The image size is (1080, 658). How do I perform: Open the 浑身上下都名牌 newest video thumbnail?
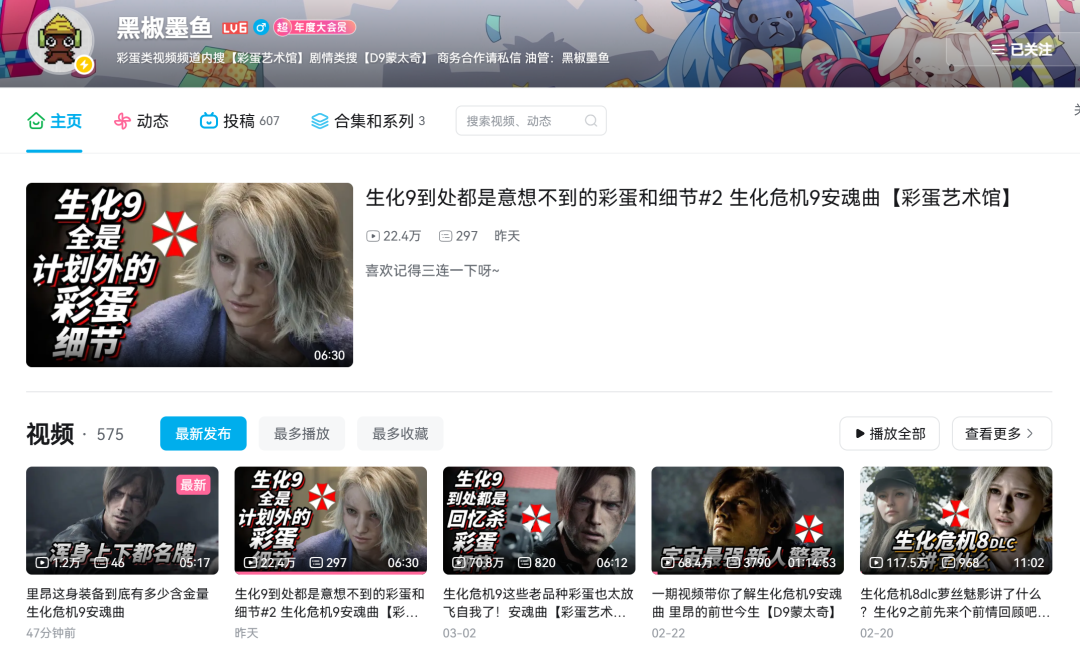(x=122, y=520)
